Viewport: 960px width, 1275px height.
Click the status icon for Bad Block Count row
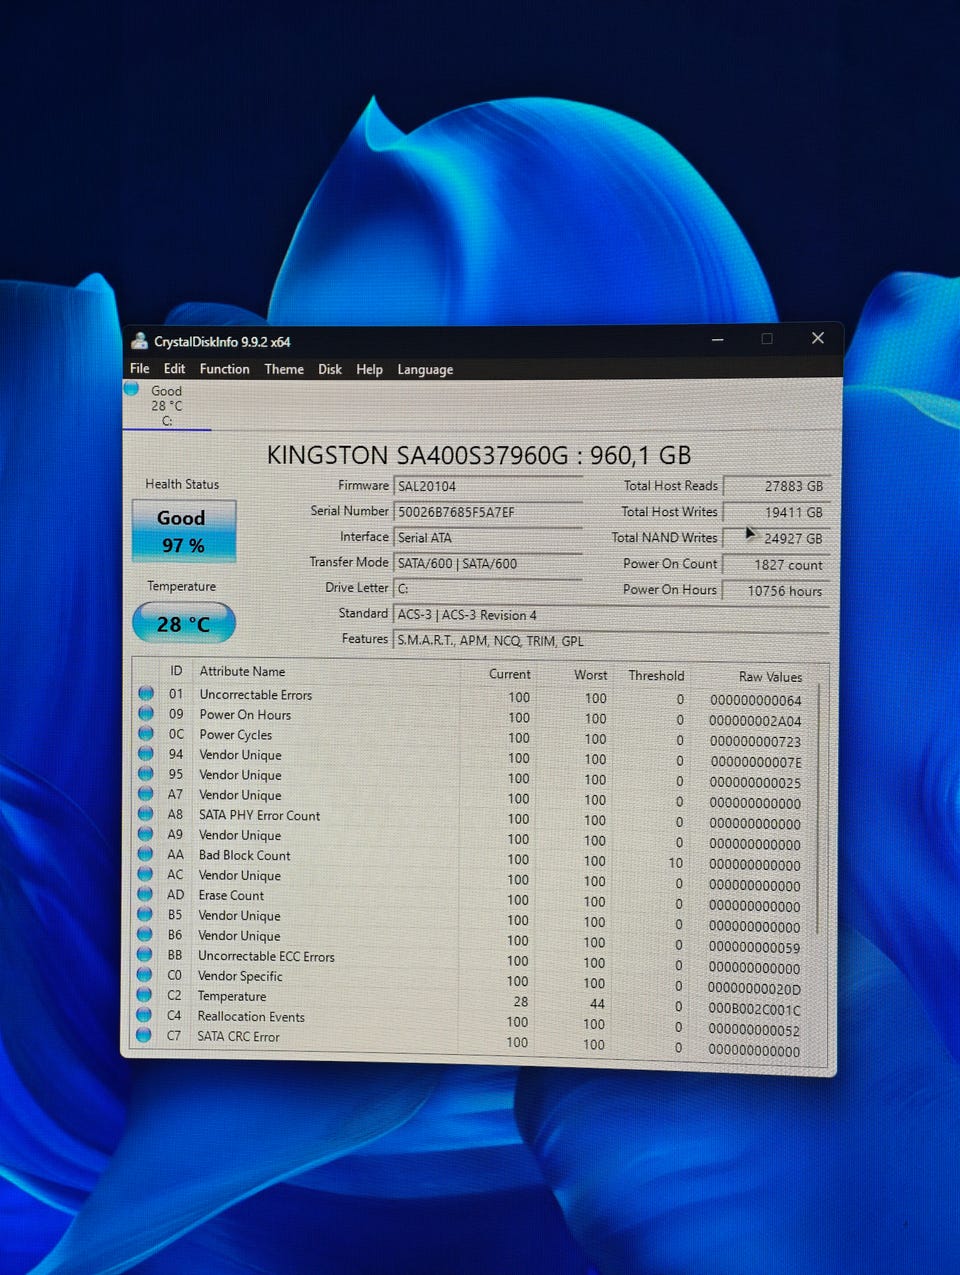coord(145,854)
